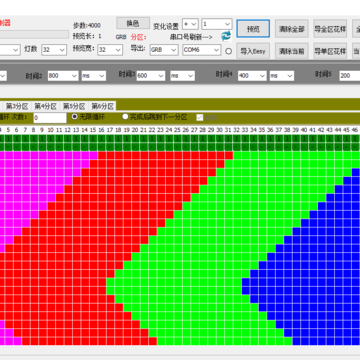Select the radio circle next to COM6
Viewport: 360px width, 360px height.
(x=228, y=51)
